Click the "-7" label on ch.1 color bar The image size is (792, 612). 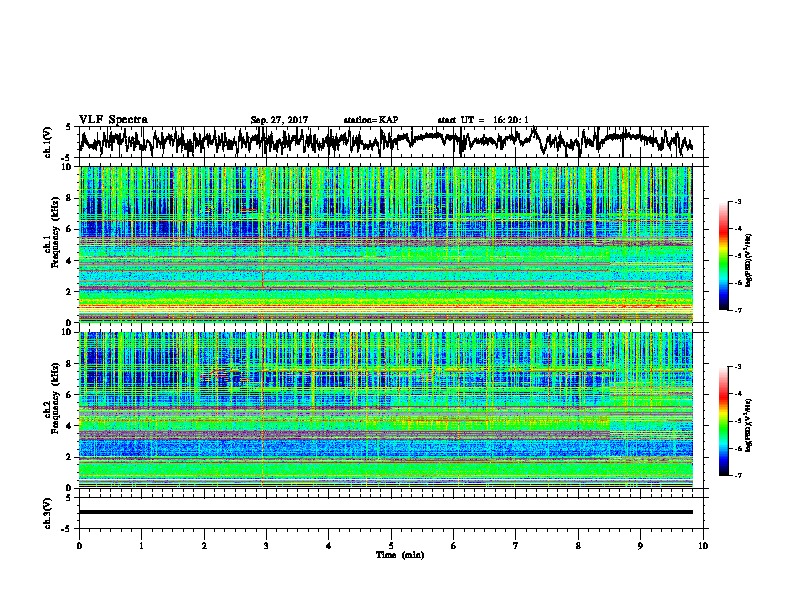click(x=737, y=310)
